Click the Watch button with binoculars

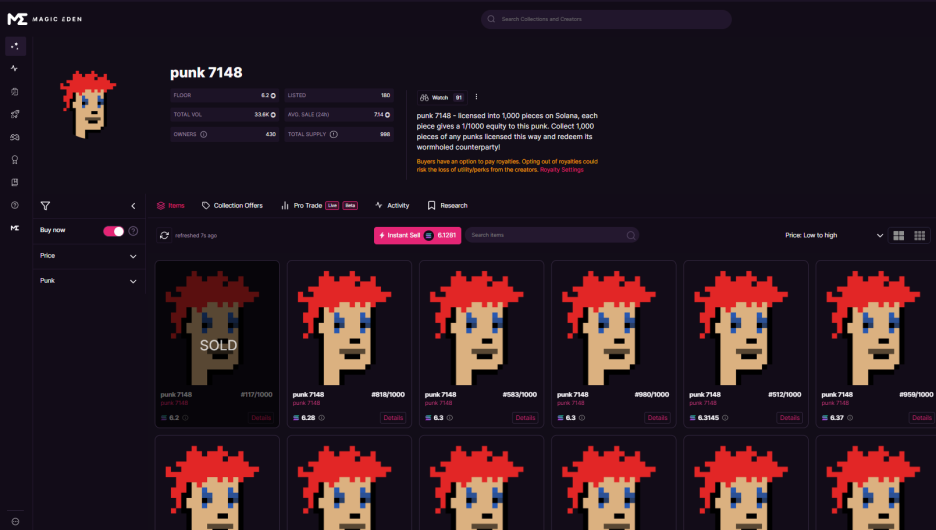[441, 97]
